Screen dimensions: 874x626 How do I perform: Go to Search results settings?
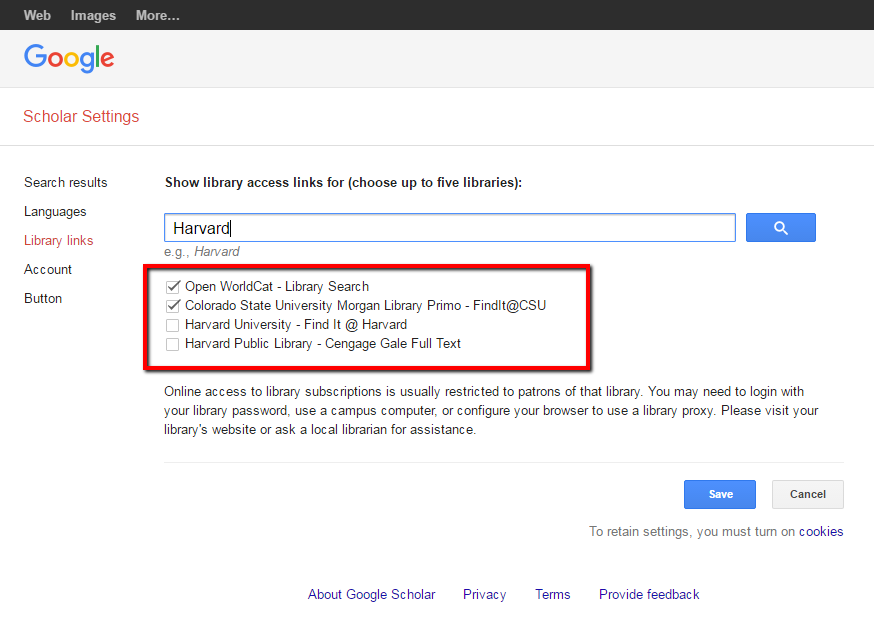[x=66, y=182]
